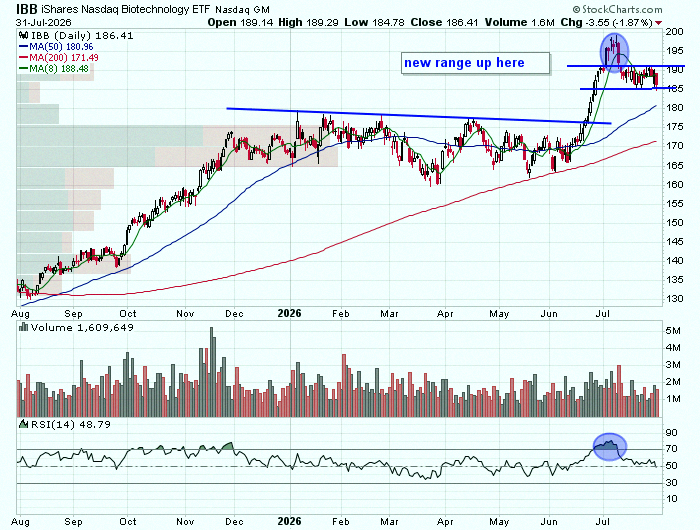Click the 160 price axis label
This screenshot has height=530, width=700.
pyautogui.click(x=675, y=184)
